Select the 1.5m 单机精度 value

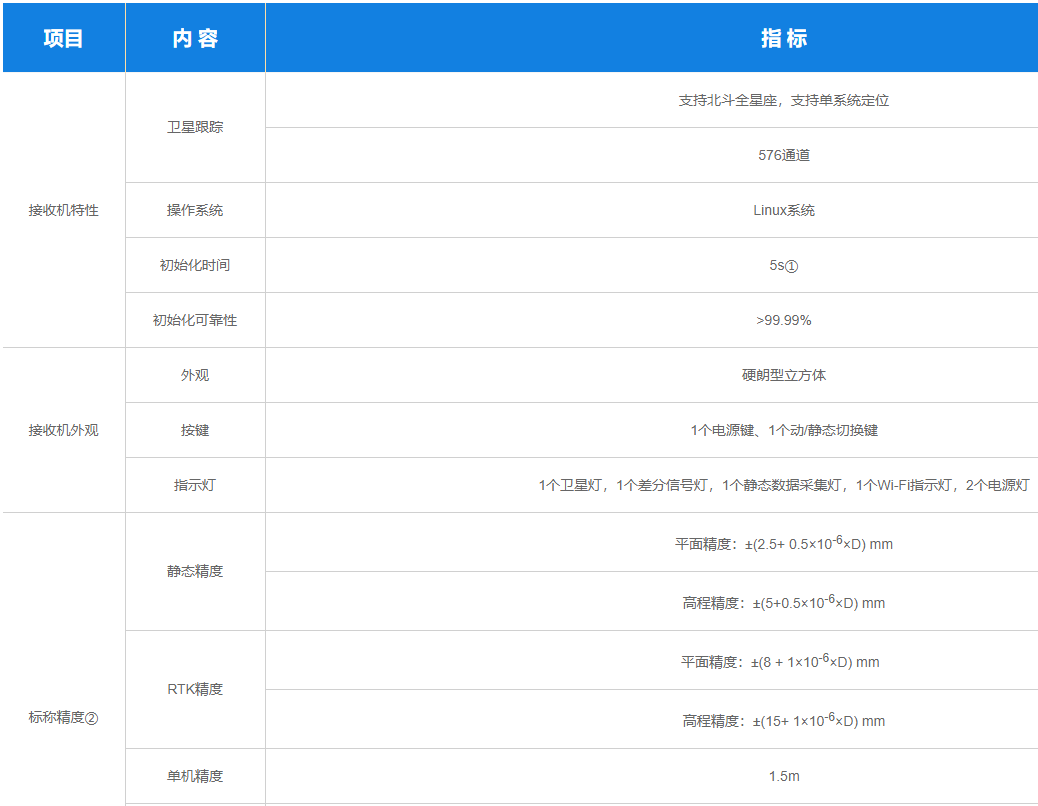point(783,776)
